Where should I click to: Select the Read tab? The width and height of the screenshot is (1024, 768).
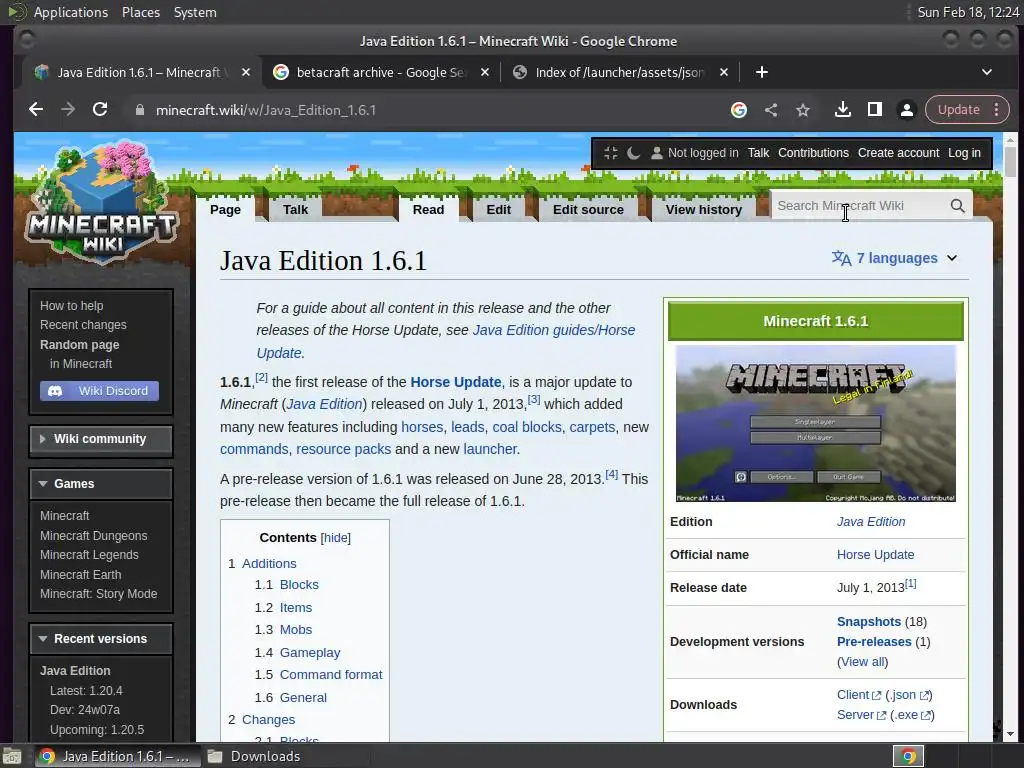click(428, 210)
